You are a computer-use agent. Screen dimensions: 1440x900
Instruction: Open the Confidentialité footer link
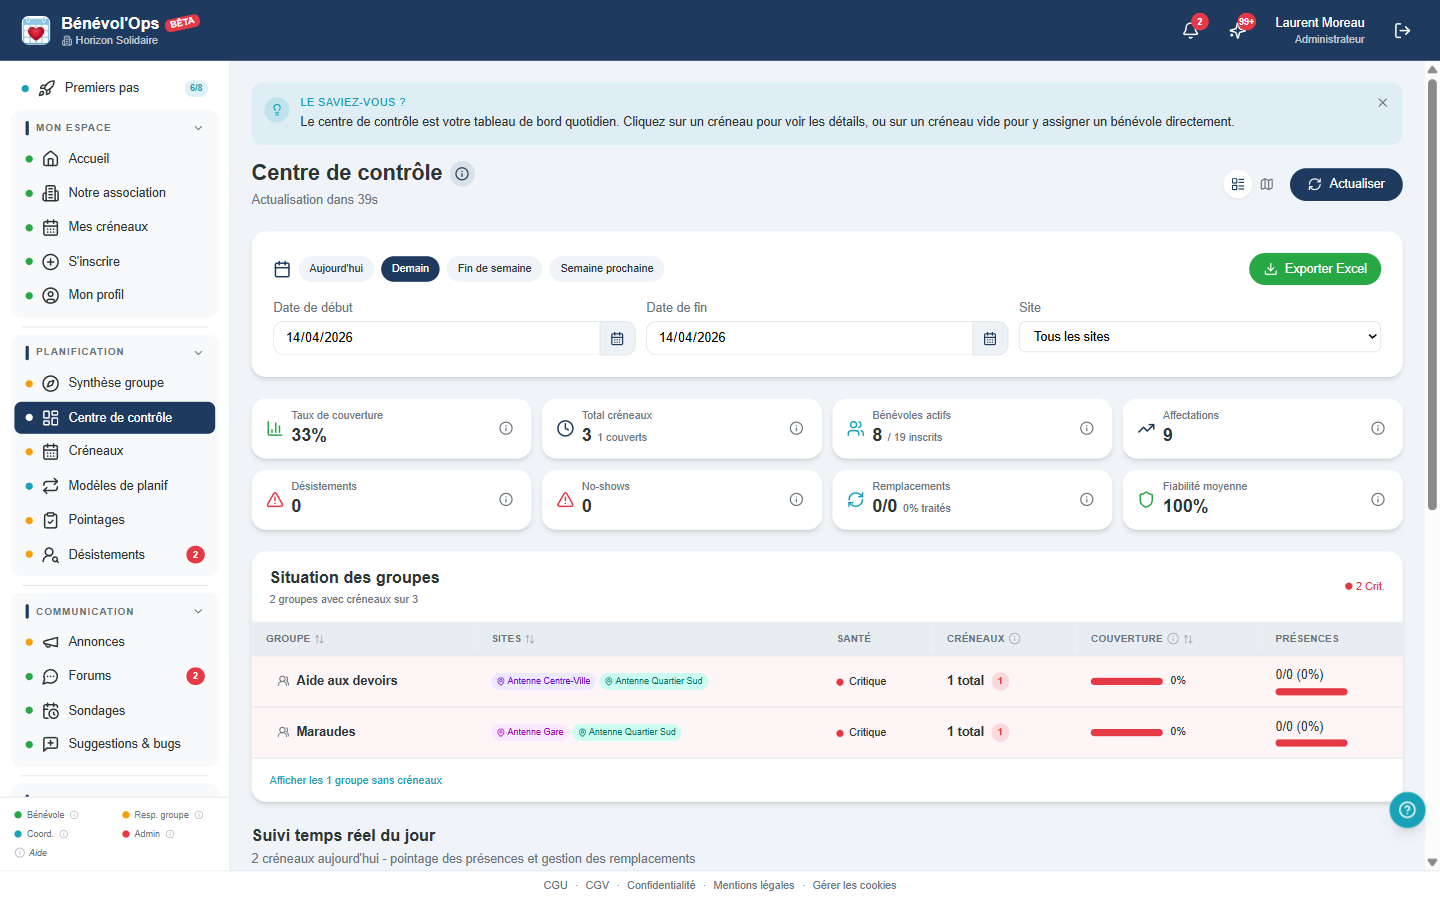[x=661, y=886]
